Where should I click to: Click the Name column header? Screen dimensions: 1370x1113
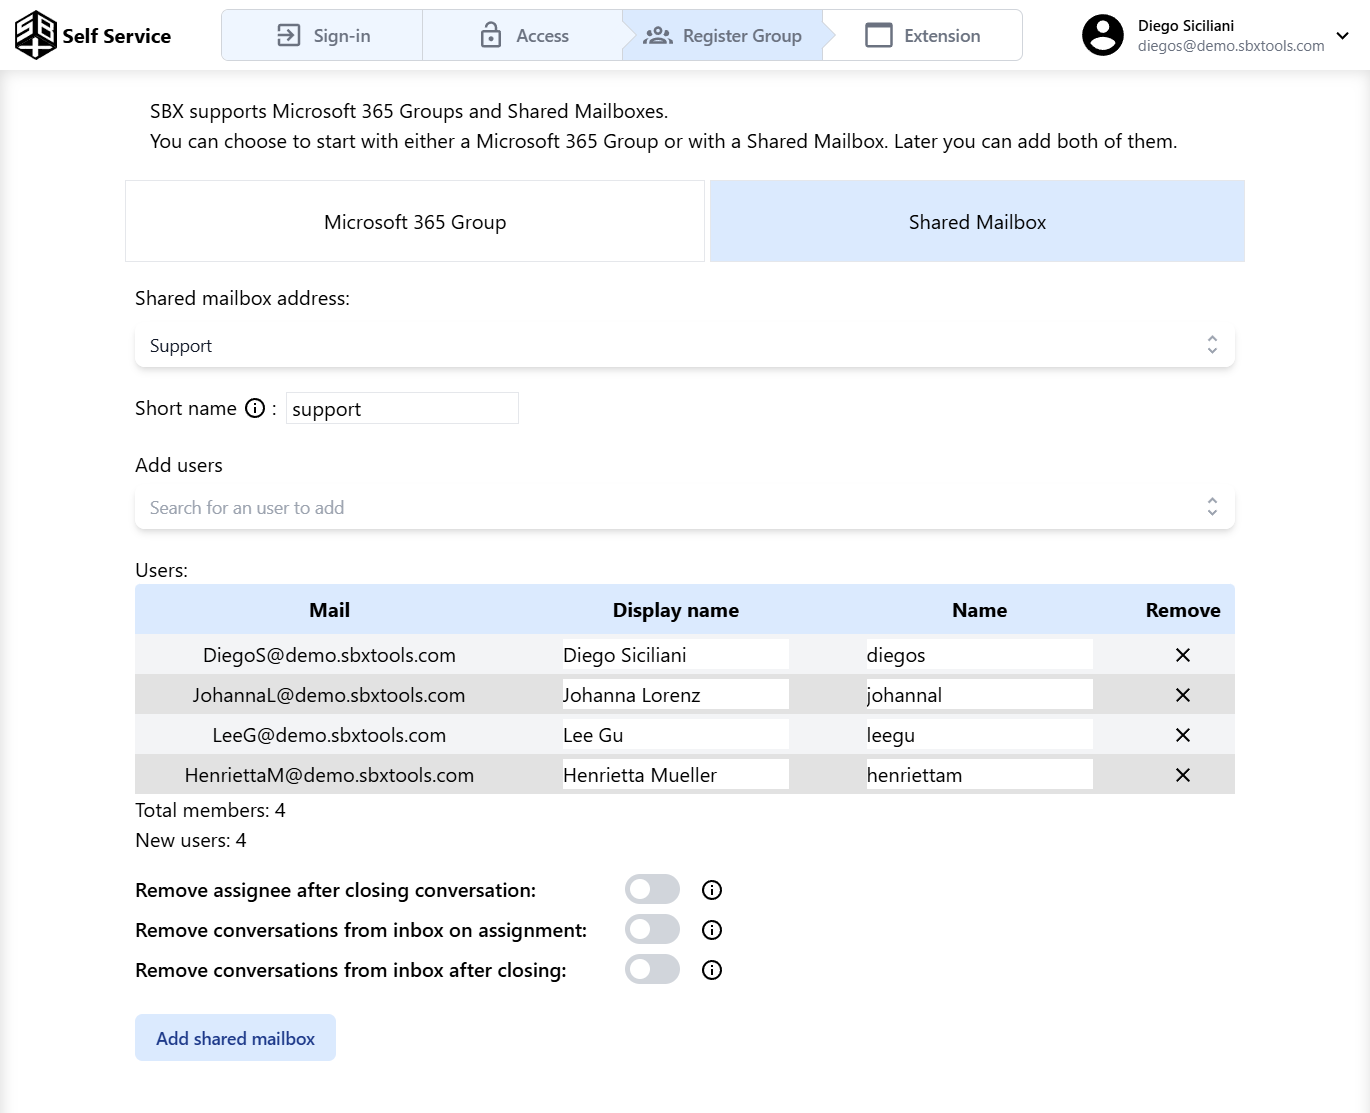pyautogui.click(x=980, y=610)
